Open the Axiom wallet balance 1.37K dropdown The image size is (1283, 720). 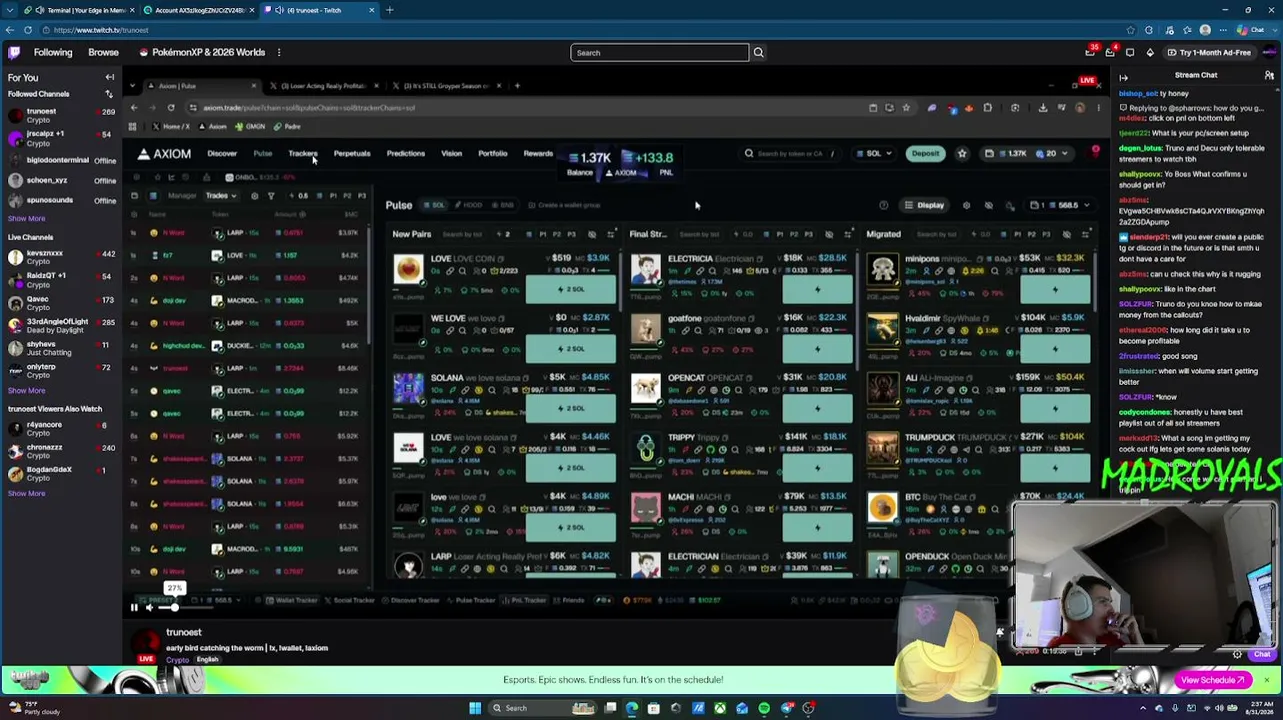tap(1025, 154)
